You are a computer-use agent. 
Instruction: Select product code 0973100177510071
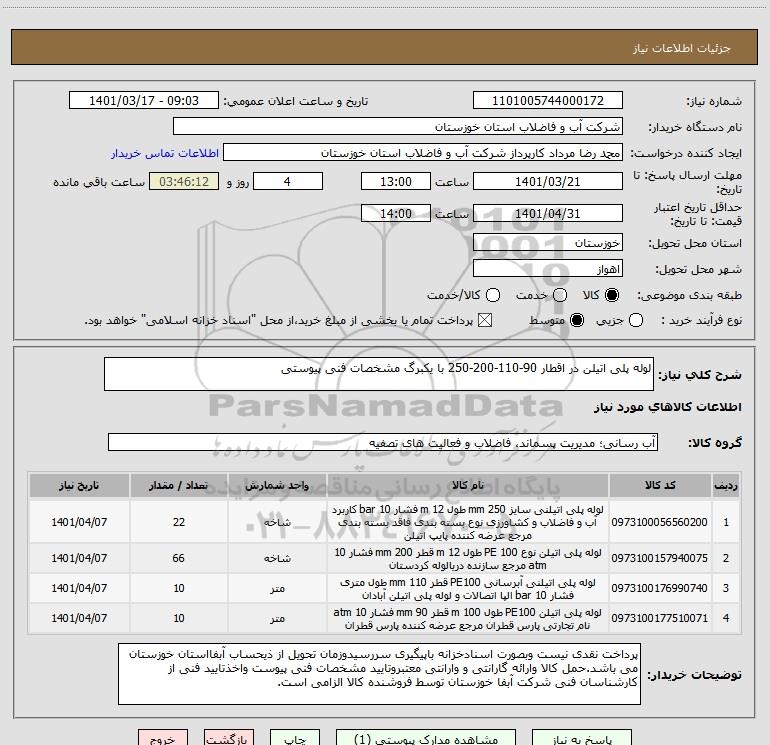(660, 618)
